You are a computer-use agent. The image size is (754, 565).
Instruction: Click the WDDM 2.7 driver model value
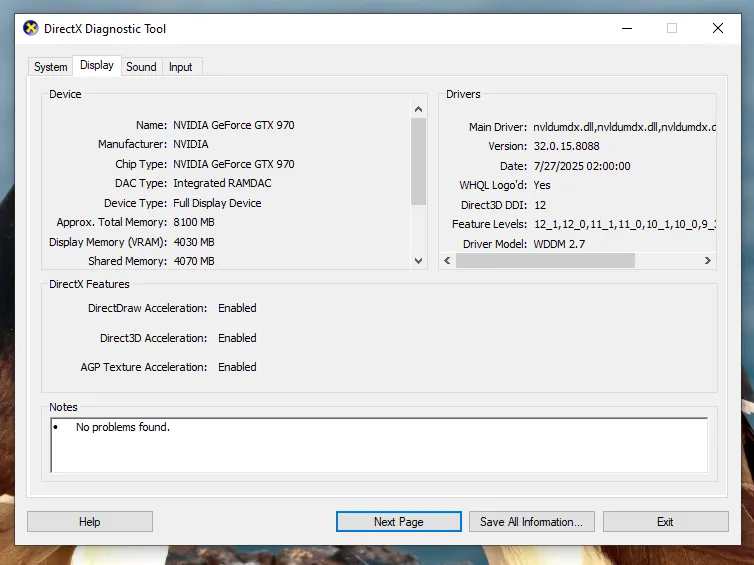click(559, 244)
